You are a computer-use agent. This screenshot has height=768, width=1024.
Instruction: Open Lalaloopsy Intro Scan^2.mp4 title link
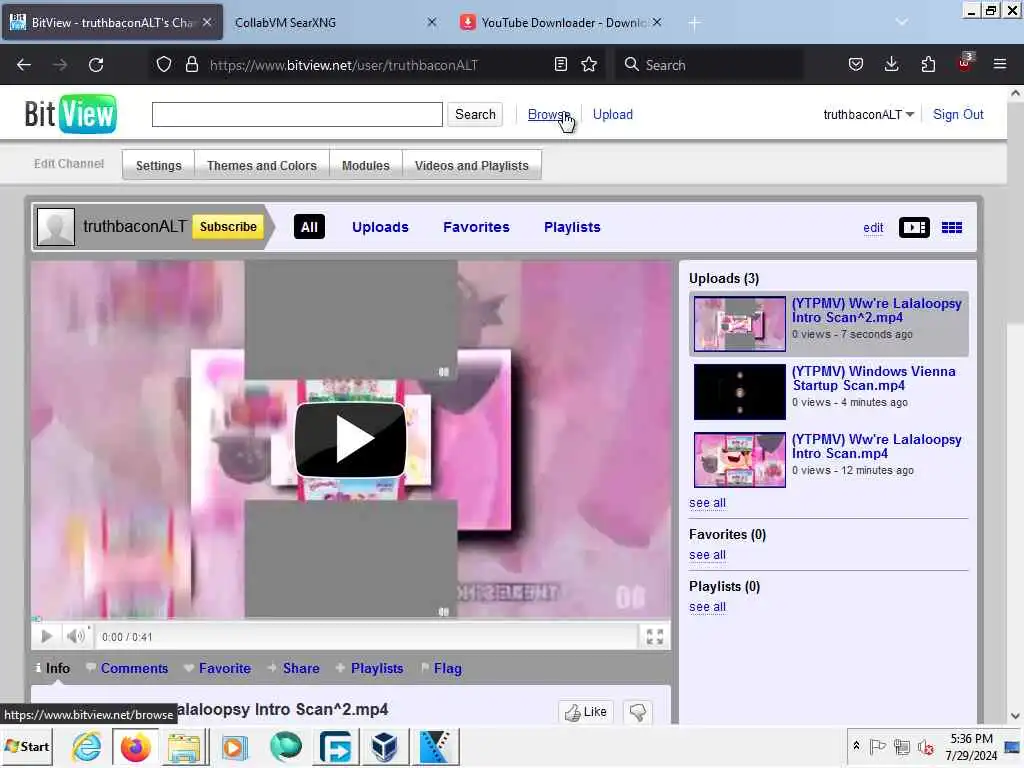pos(876,310)
